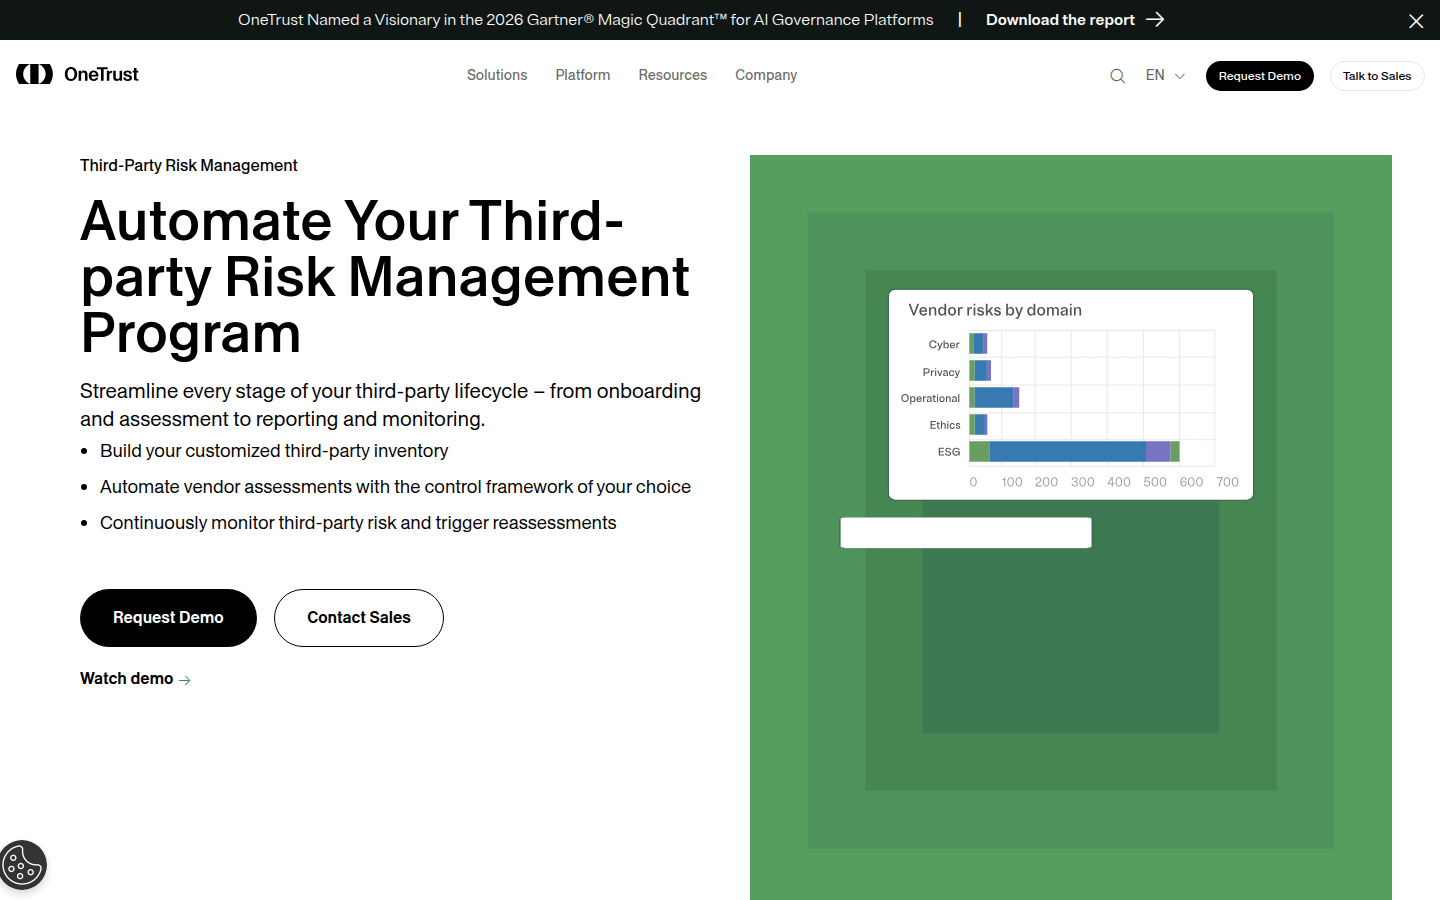Close the Gartner announcement banner

(x=1416, y=21)
